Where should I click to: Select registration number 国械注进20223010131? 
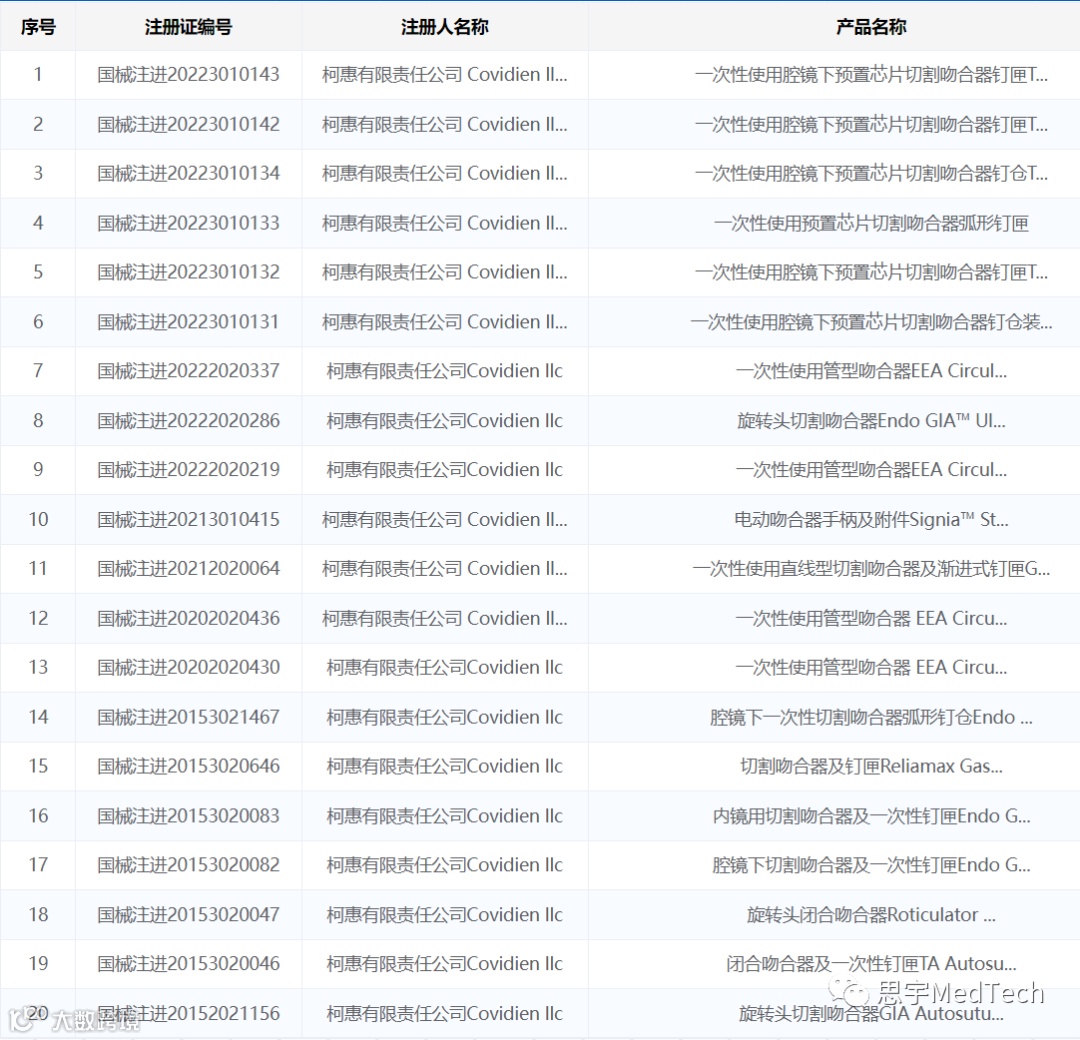click(x=188, y=322)
